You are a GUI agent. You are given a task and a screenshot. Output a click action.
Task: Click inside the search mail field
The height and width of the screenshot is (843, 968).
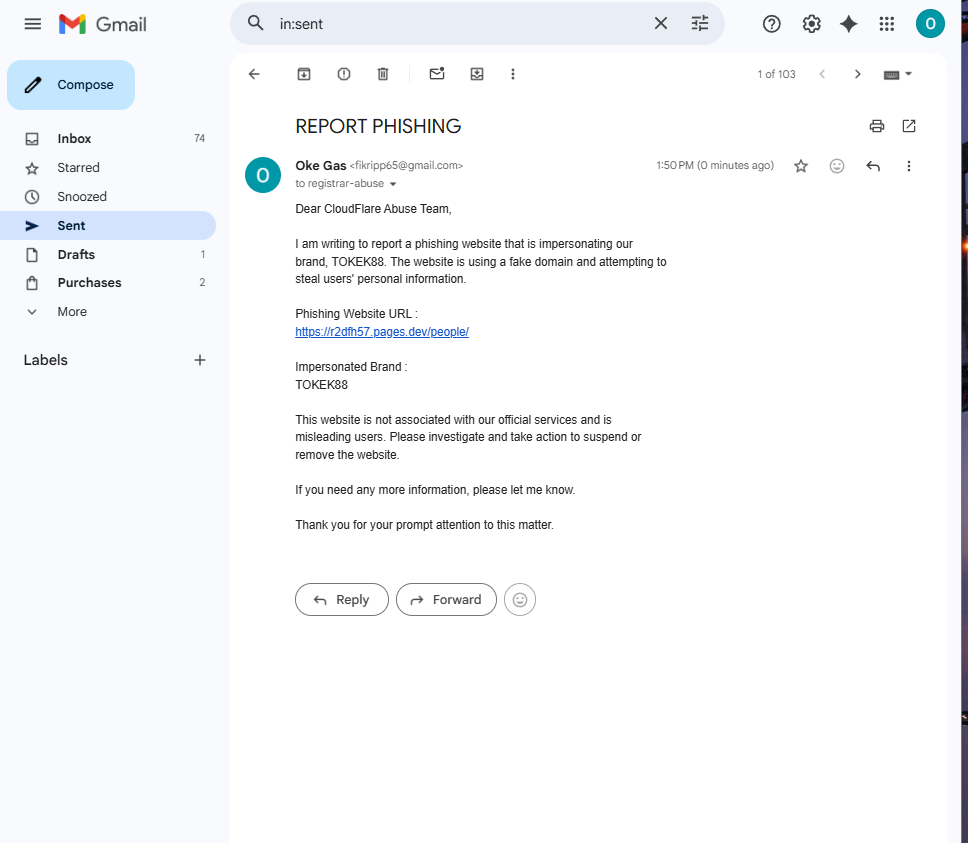(x=462, y=23)
